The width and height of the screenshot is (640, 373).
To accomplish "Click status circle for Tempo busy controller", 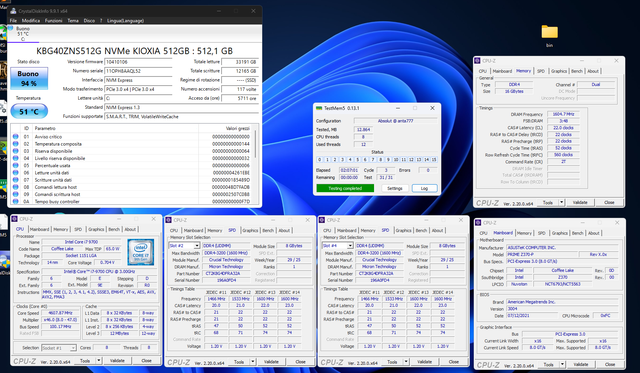I will 16,201.
